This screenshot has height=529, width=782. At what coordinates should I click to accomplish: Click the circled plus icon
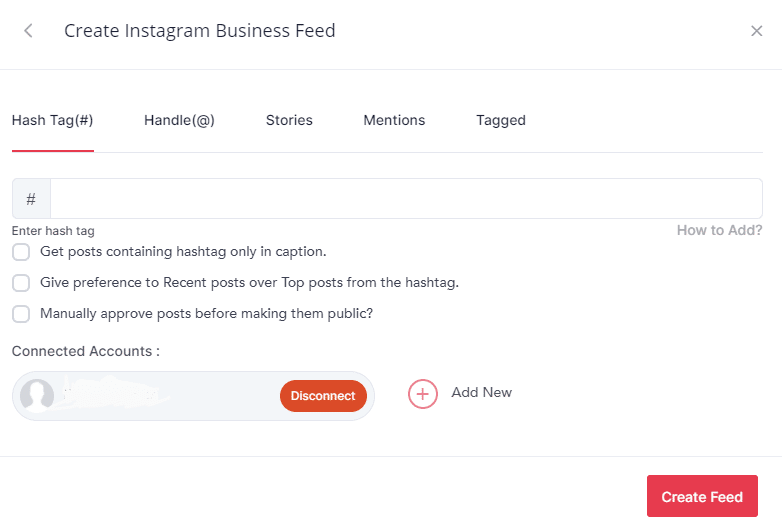click(x=423, y=394)
